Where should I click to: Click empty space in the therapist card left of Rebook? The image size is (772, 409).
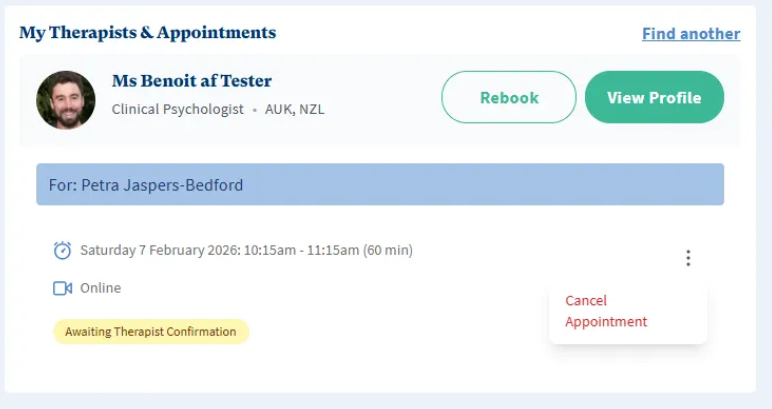pyautogui.click(x=385, y=100)
